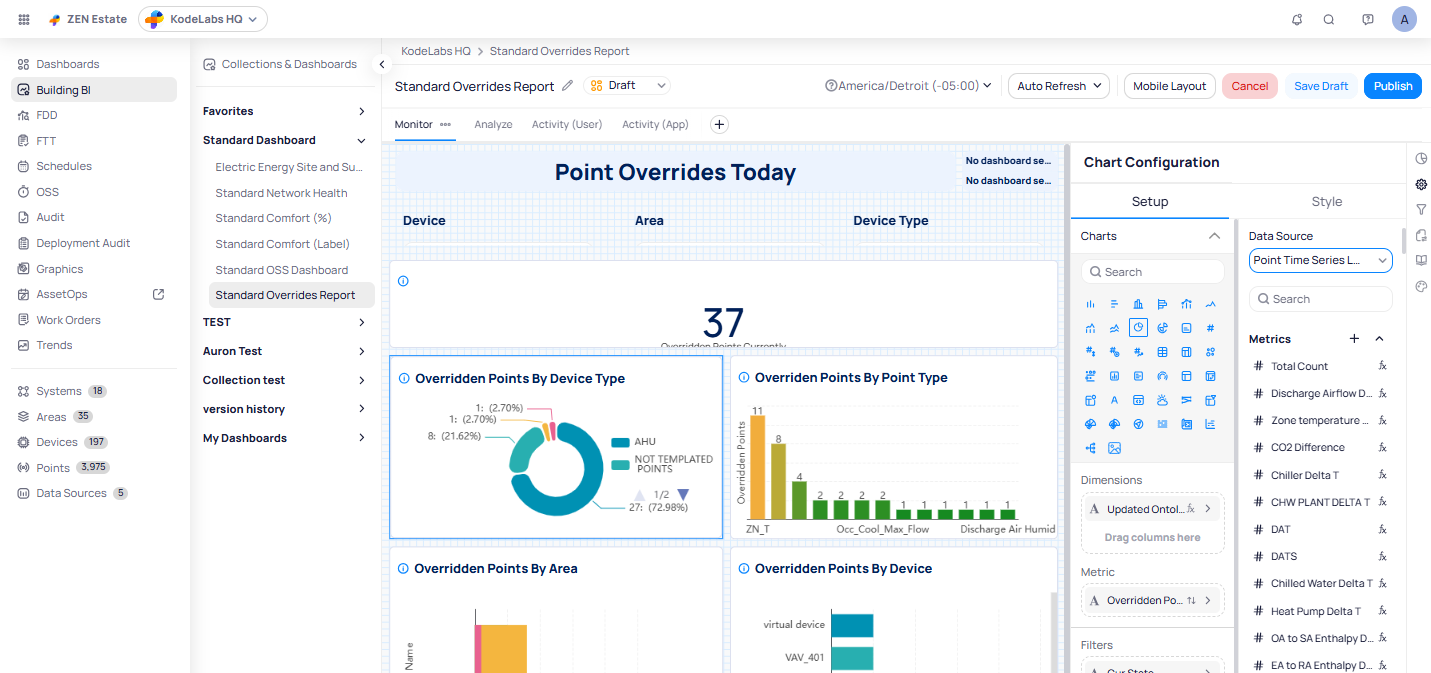Switch to the Style tab
This screenshot has width=1431, height=673.
pyautogui.click(x=1326, y=202)
